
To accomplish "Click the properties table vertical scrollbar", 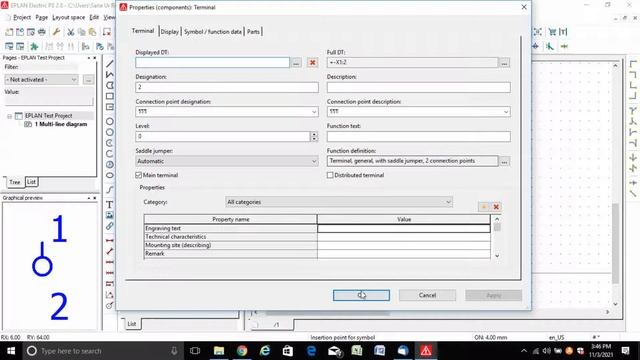I will click(497, 238).
